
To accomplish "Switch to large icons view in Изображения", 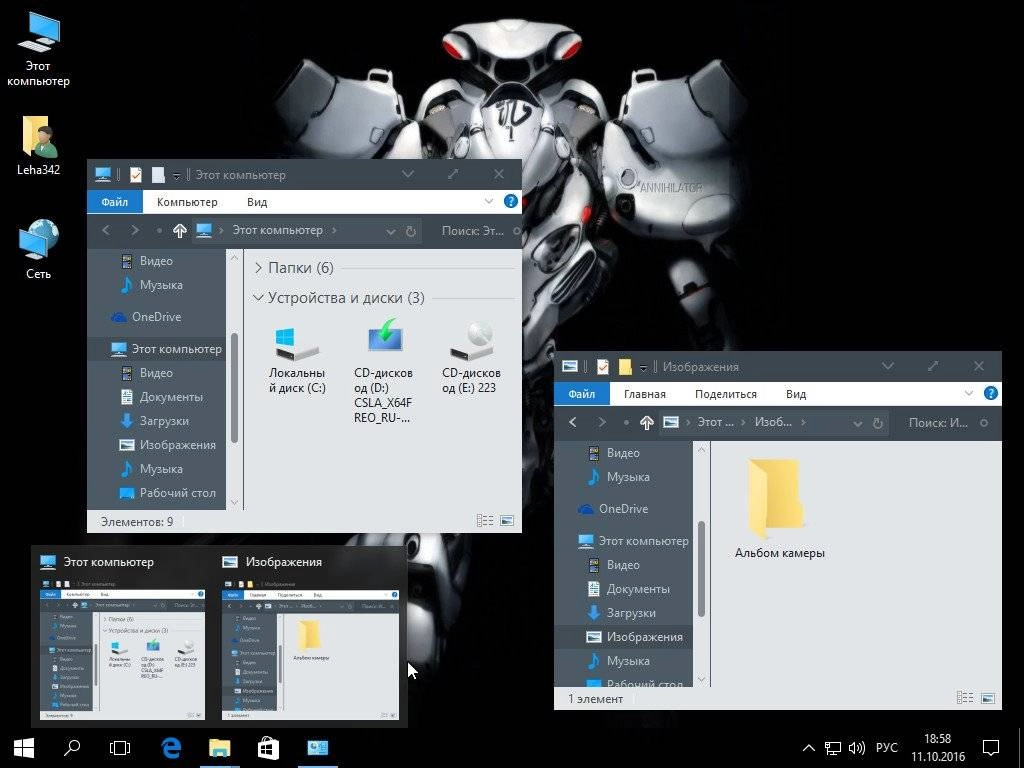I will pos(987,698).
